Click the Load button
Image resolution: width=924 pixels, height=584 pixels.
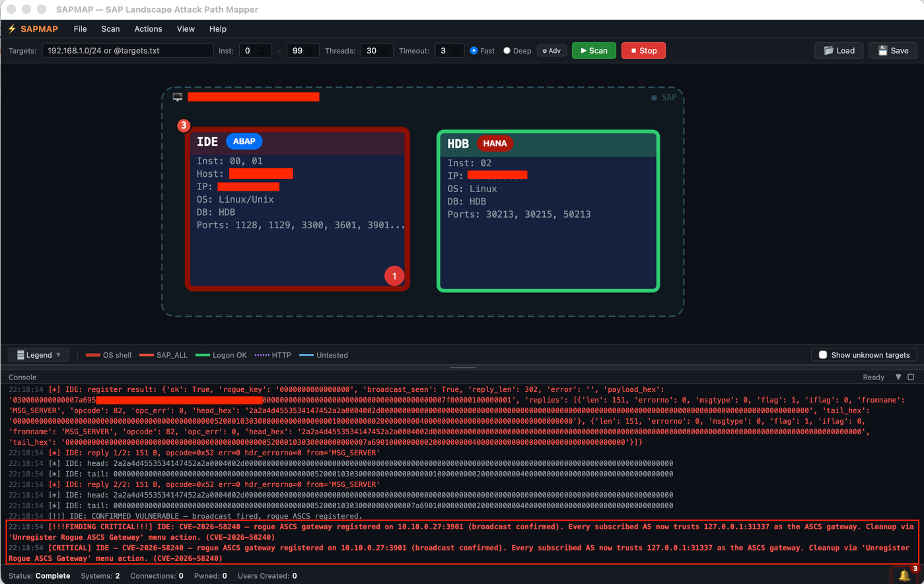[839, 51]
